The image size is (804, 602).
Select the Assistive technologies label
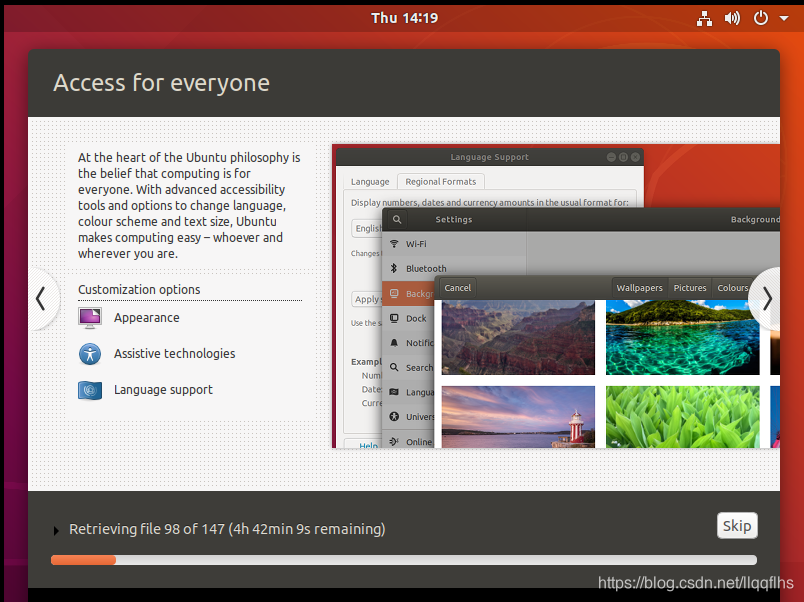[x=174, y=354]
